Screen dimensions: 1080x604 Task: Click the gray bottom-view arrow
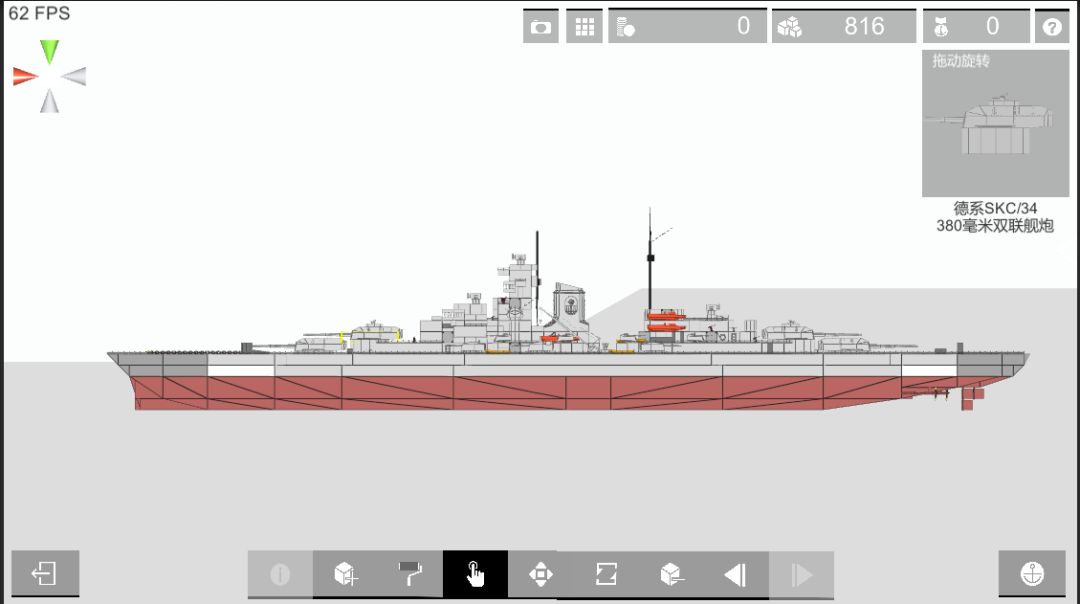click(x=50, y=101)
